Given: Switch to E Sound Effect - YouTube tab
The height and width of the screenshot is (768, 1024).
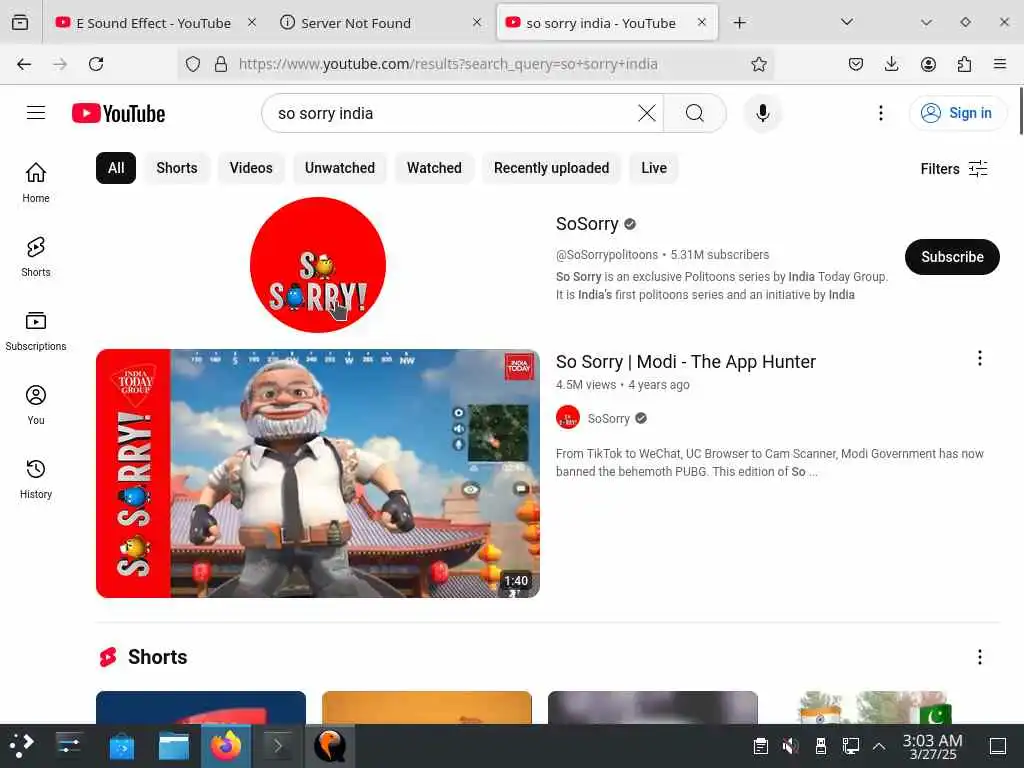Looking at the screenshot, I should click(x=153, y=23).
